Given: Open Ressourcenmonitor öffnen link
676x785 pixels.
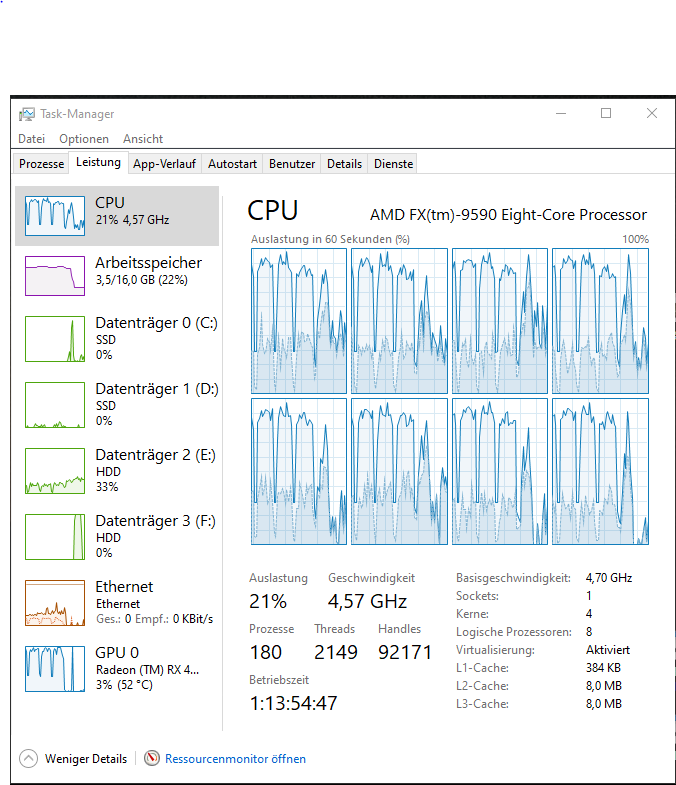Looking at the screenshot, I should click(235, 759).
